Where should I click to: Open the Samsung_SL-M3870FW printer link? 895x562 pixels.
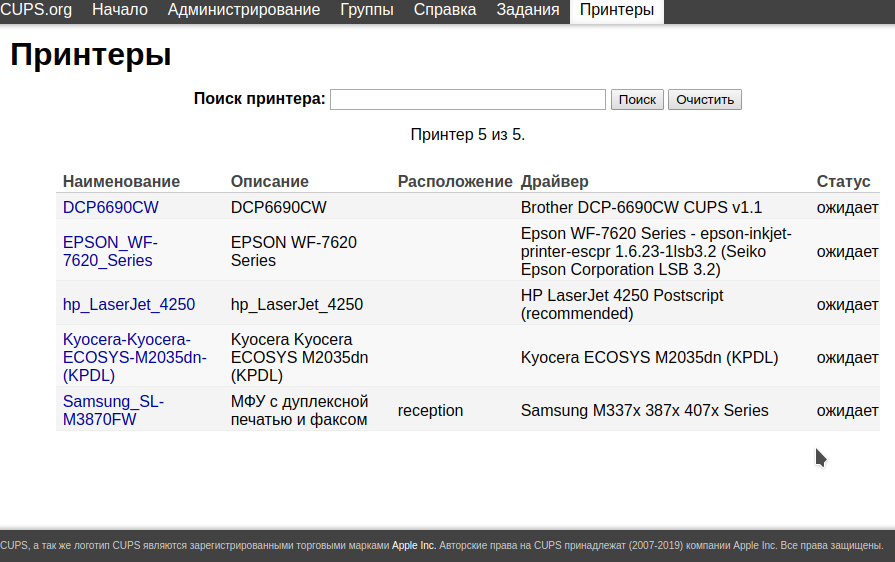(113, 410)
